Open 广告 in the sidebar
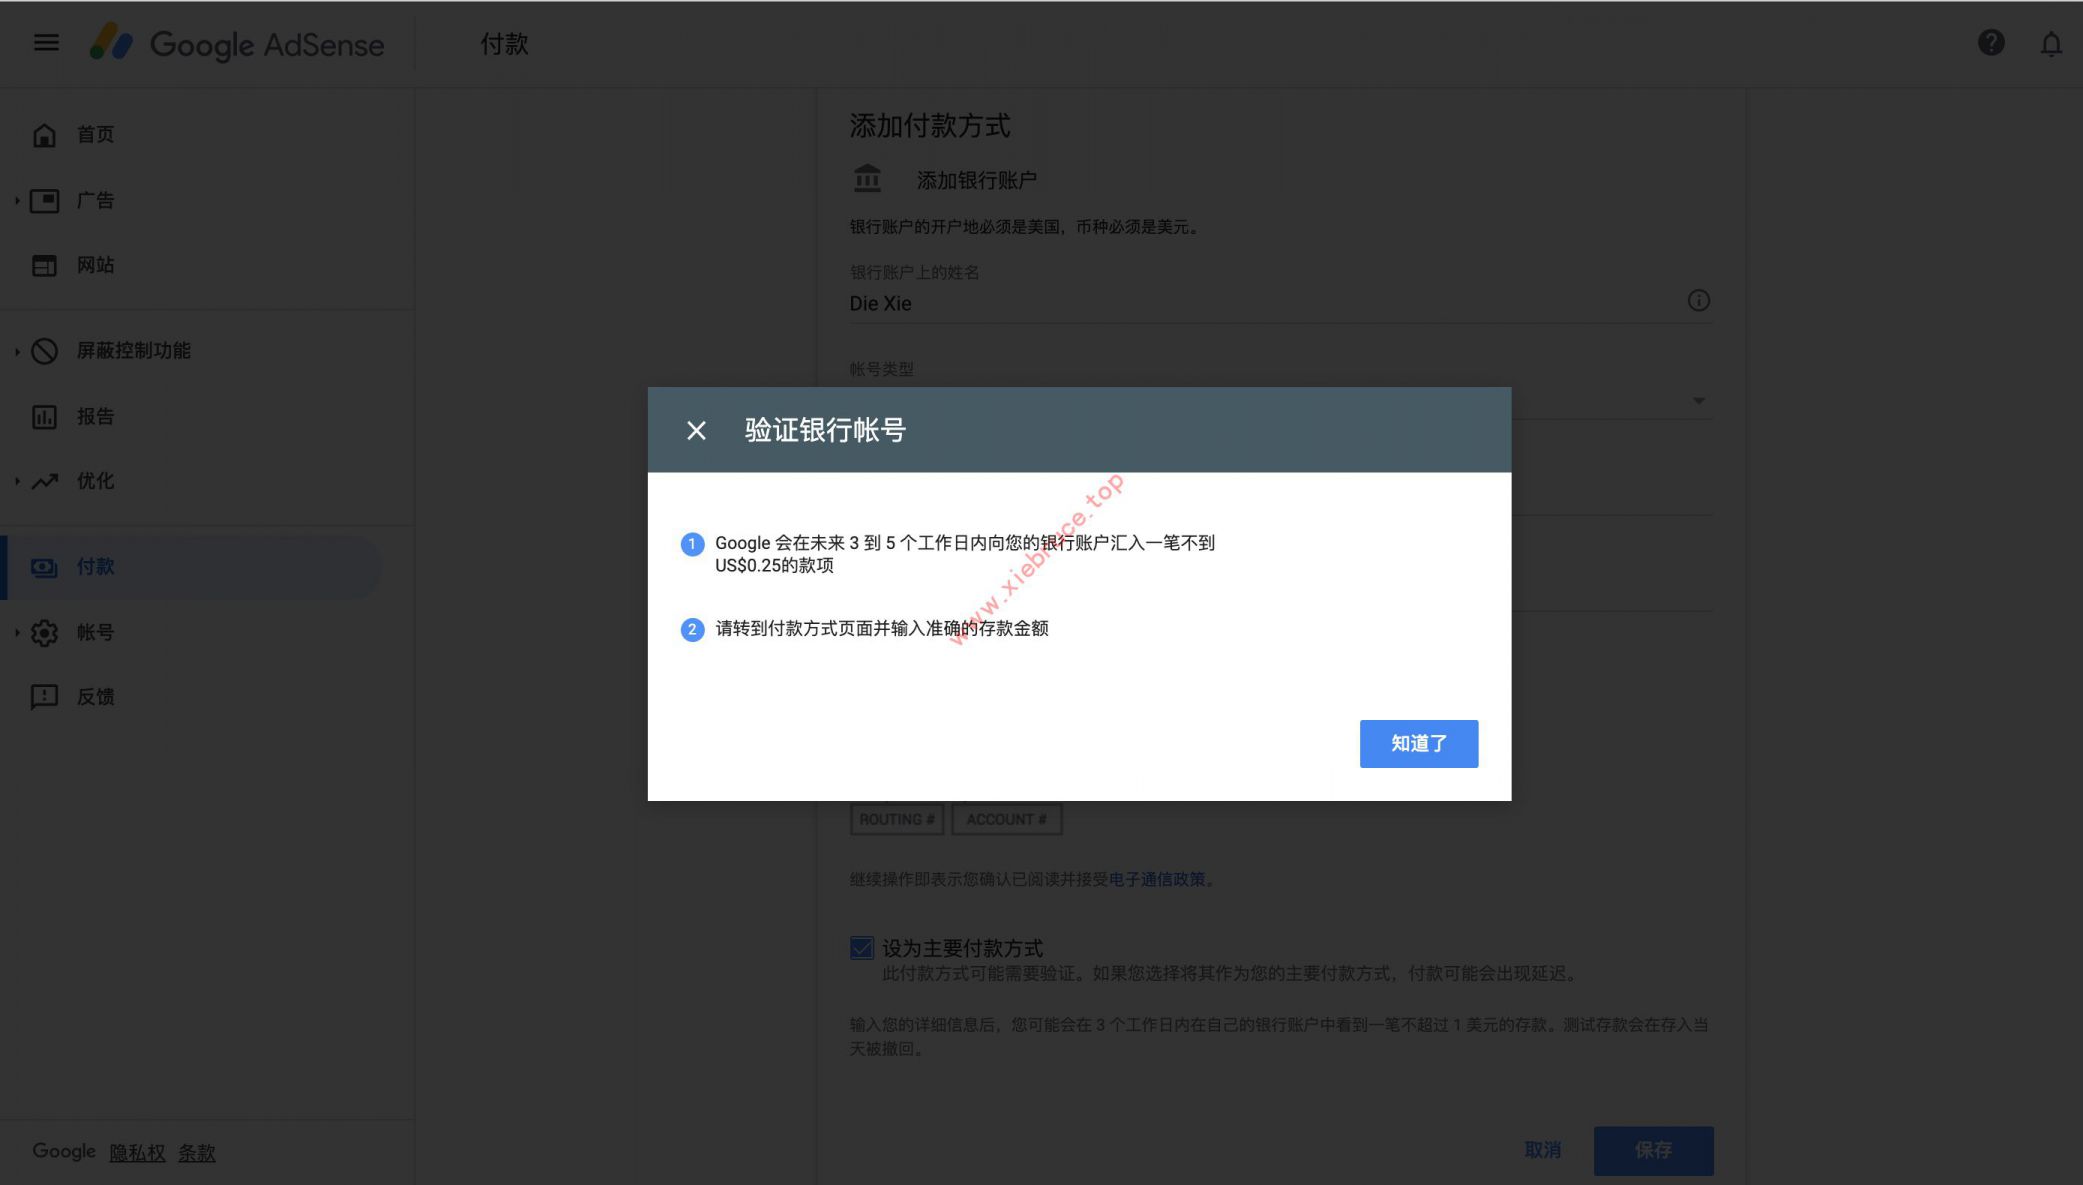Screen dimensions: 2083x1185 pos(96,201)
